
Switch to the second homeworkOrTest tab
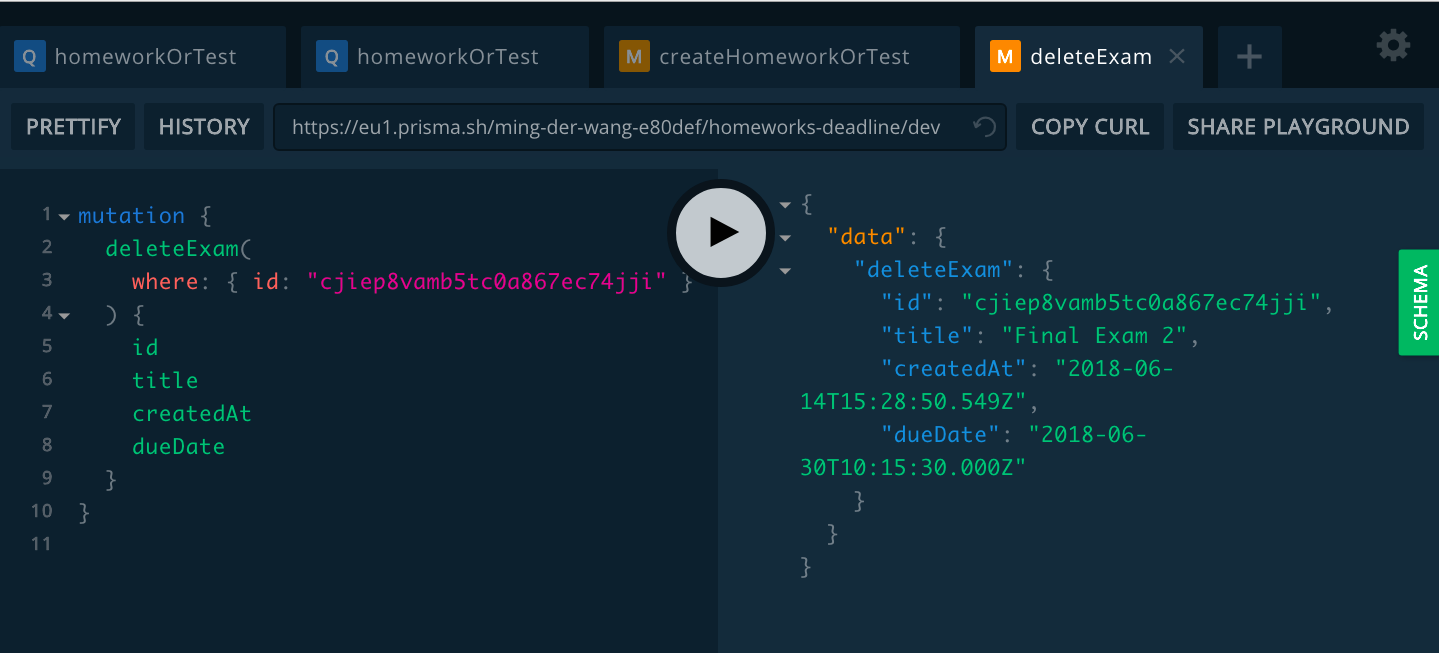(445, 57)
